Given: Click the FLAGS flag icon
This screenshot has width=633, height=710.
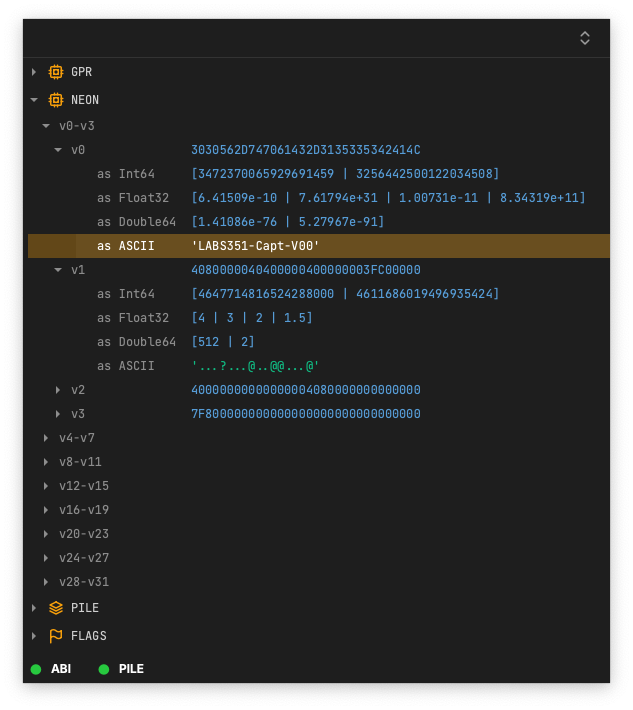Looking at the screenshot, I should (x=56, y=636).
